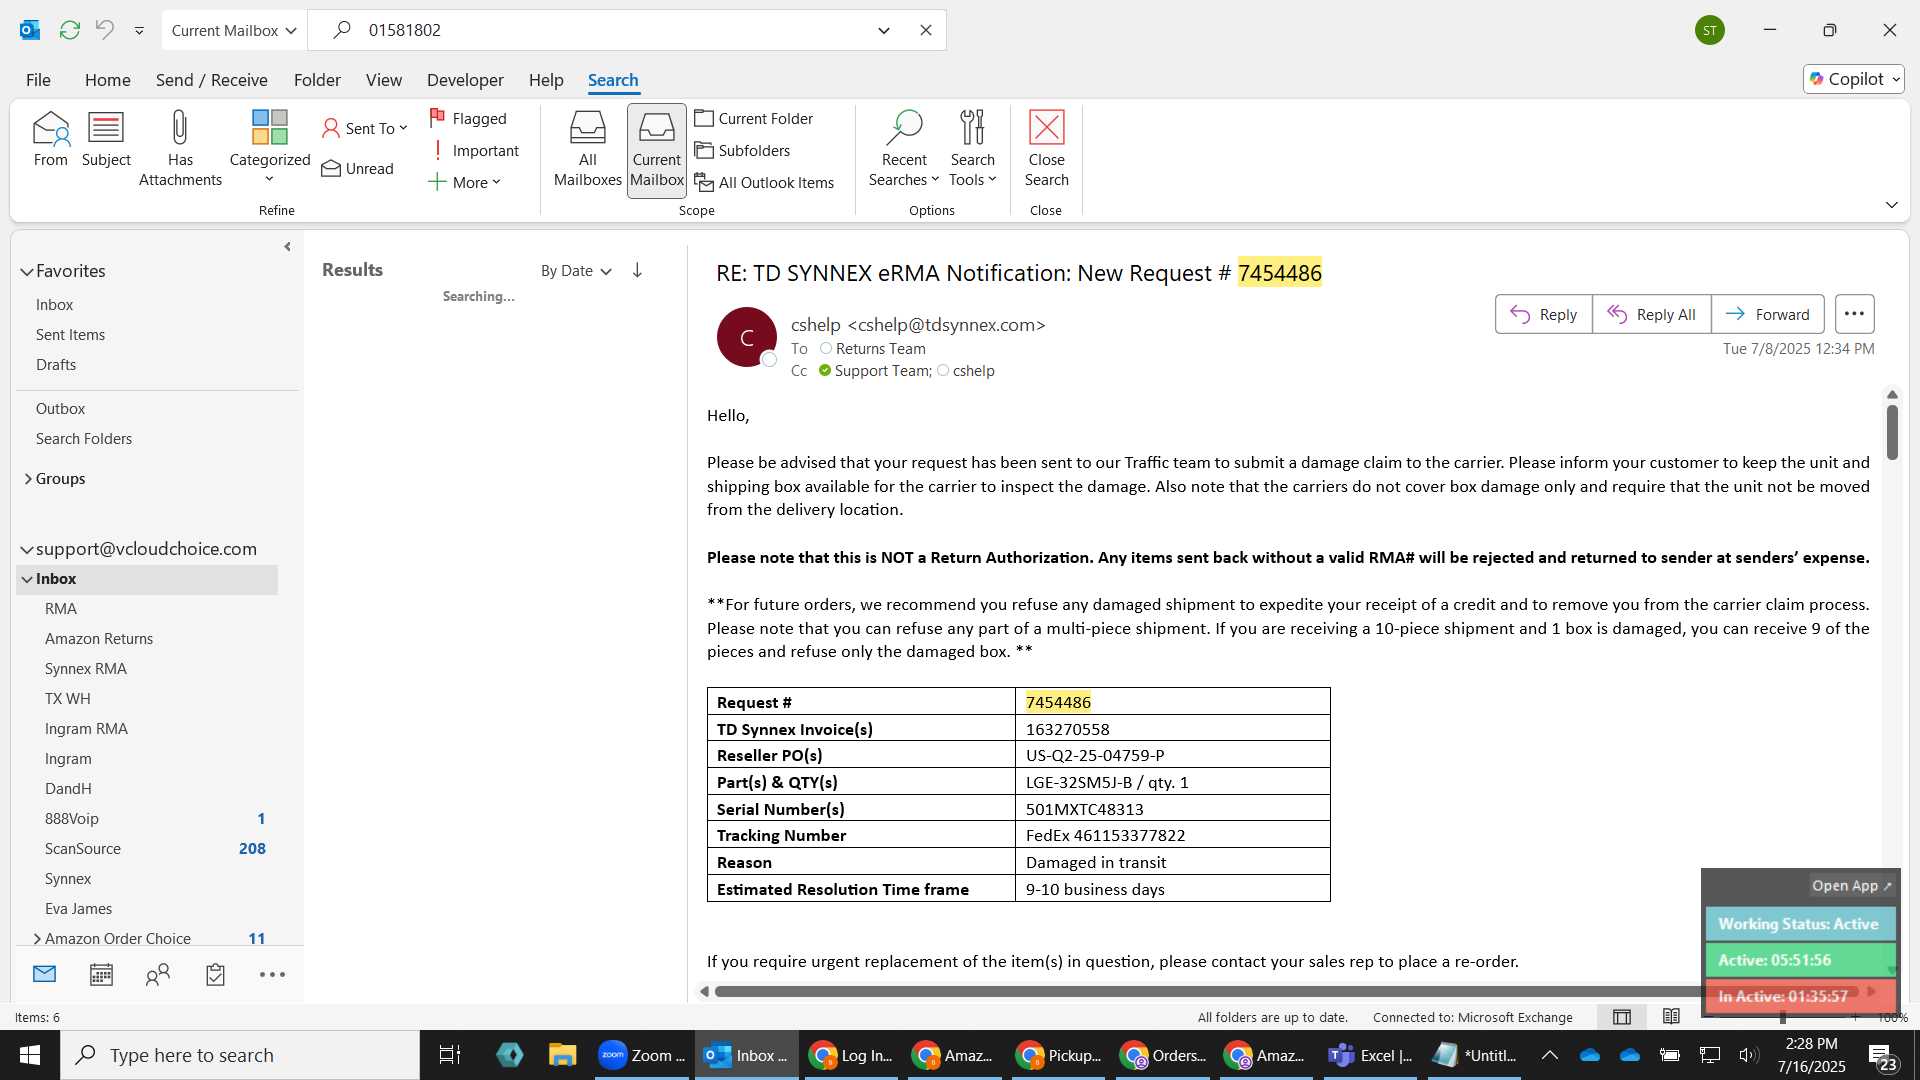Click sender avatar for cshelp
This screenshot has width=1920, height=1080.
point(746,337)
